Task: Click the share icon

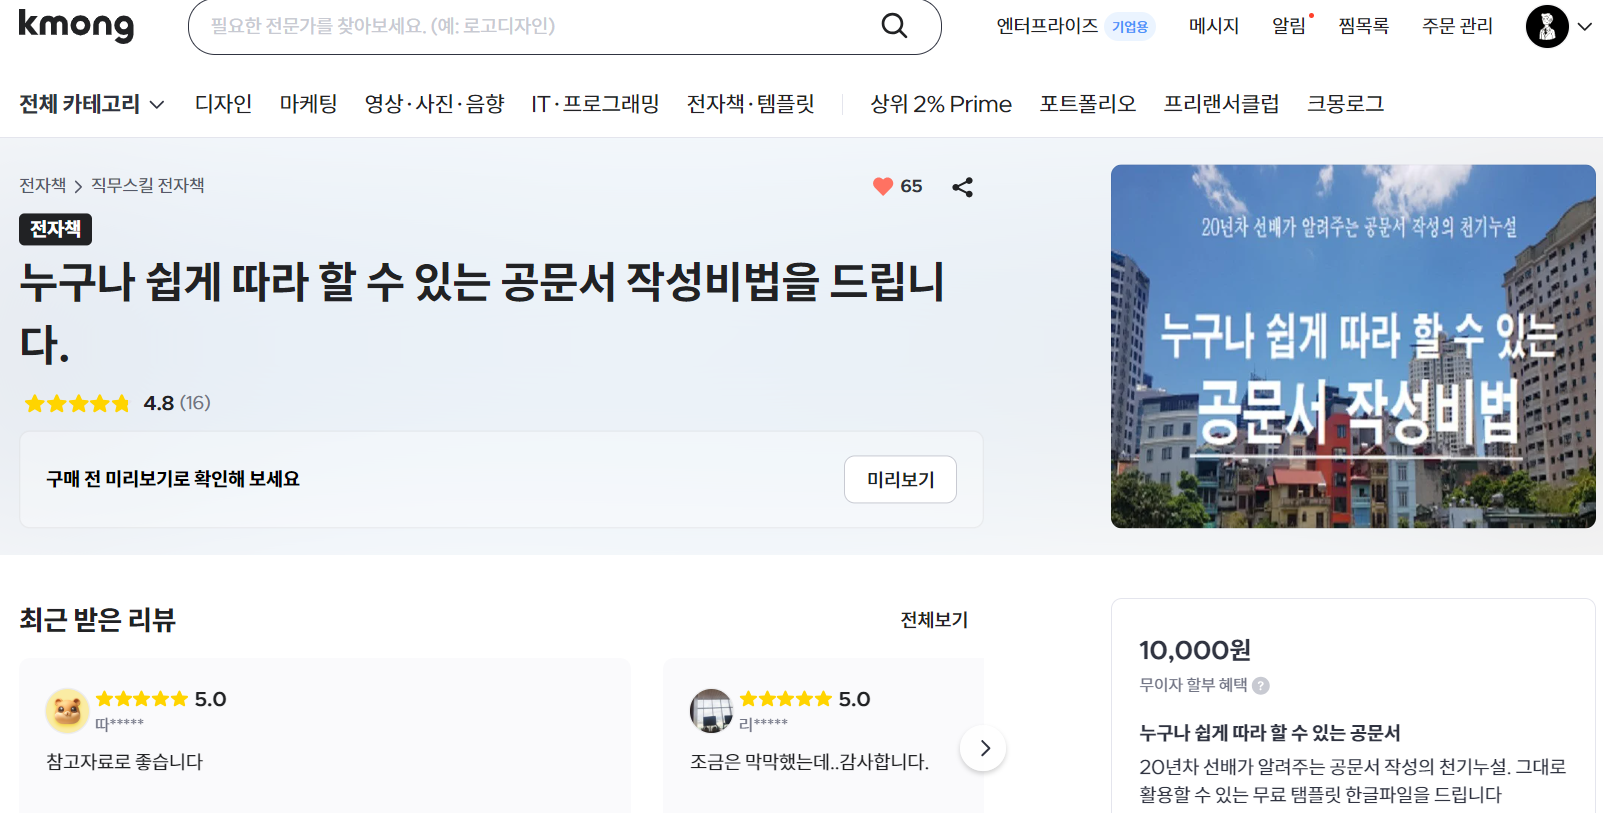Action: coord(962,187)
